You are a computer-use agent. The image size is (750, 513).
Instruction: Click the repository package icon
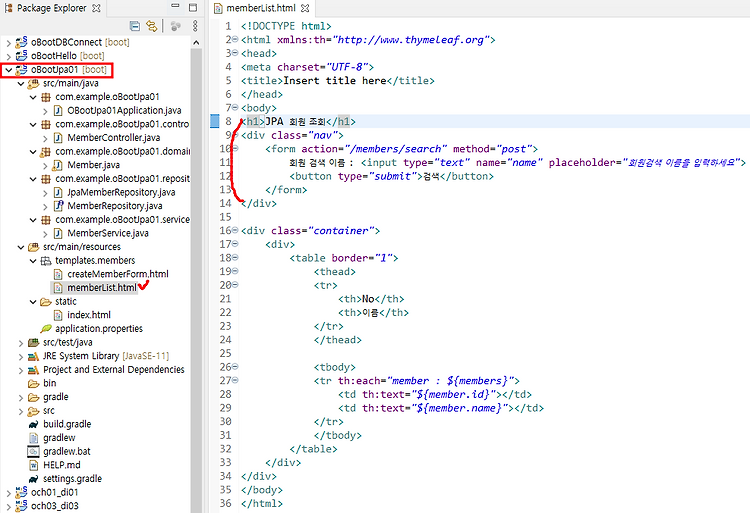point(45,179)
